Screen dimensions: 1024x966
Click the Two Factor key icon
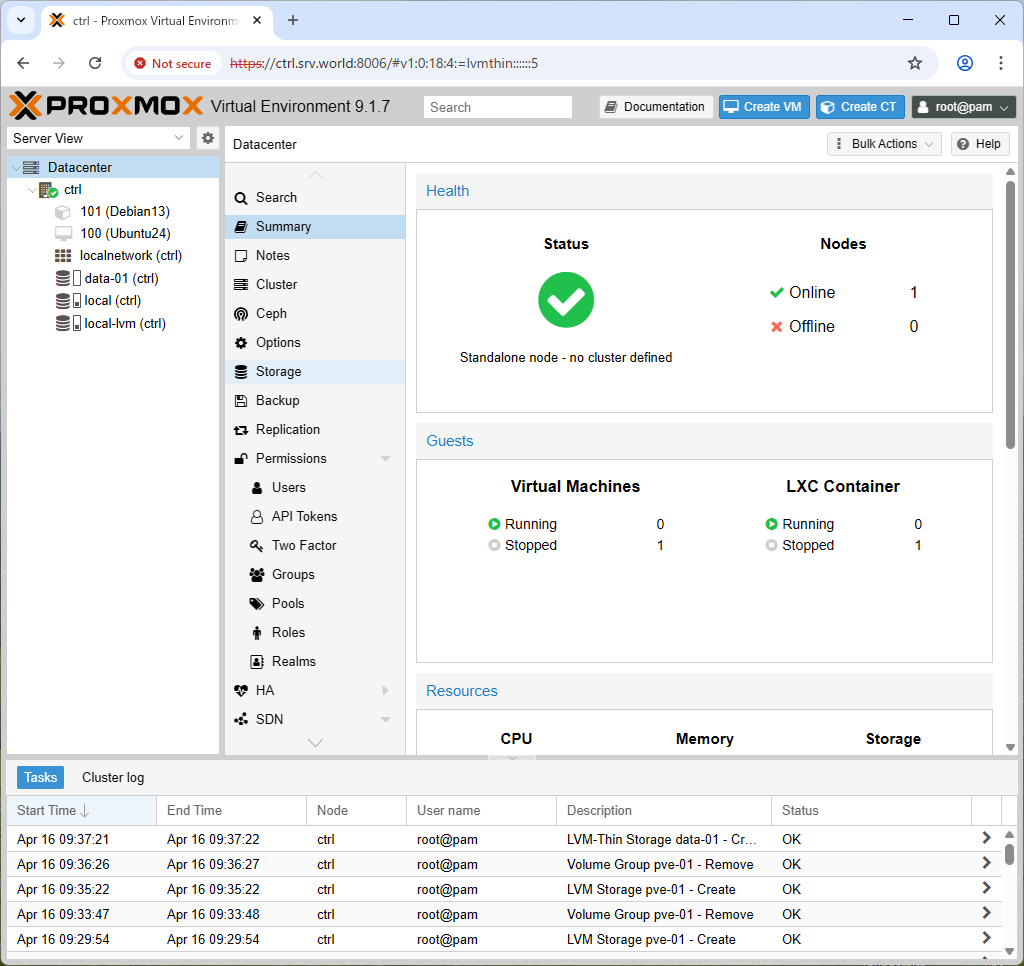pyautogui.click(x=257, y=545)
